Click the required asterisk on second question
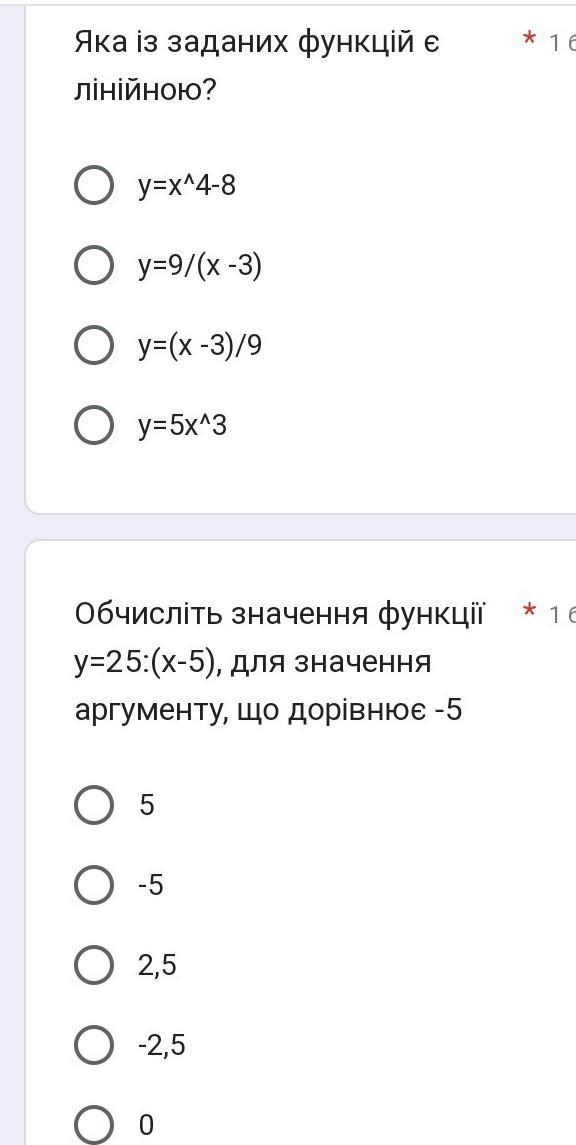Viewport: 576px width, 1145px height. [530, 612]
